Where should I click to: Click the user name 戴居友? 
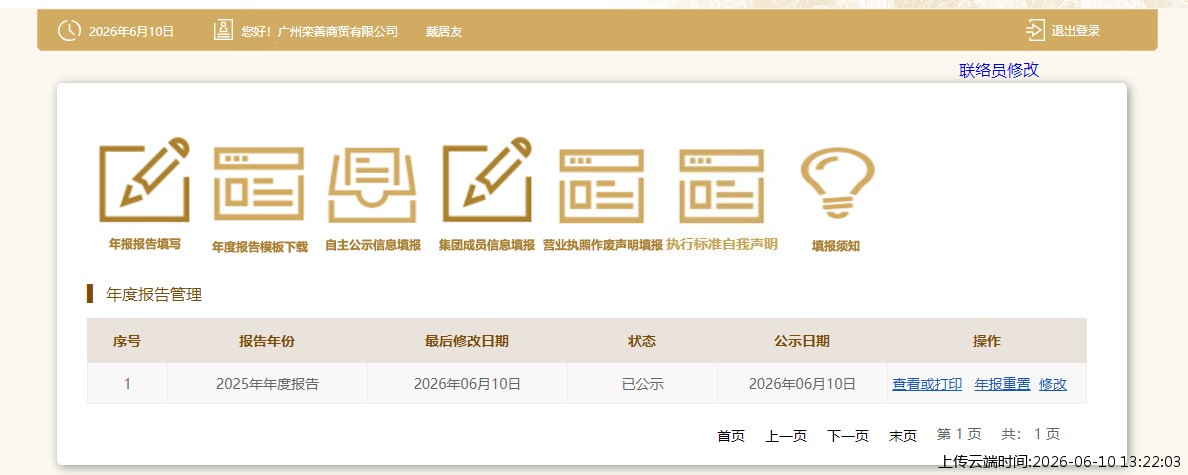[444, 31]
